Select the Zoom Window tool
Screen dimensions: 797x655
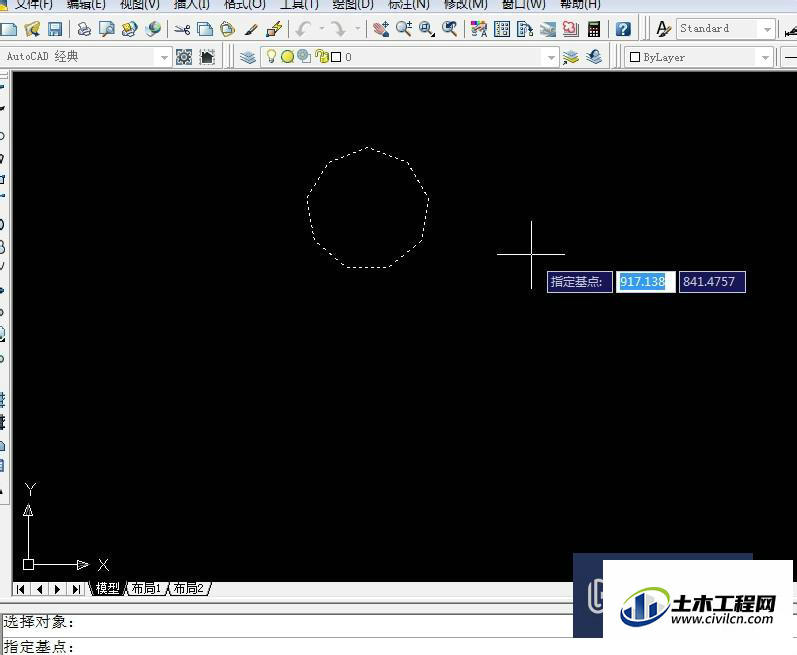(x=427, y=28)
